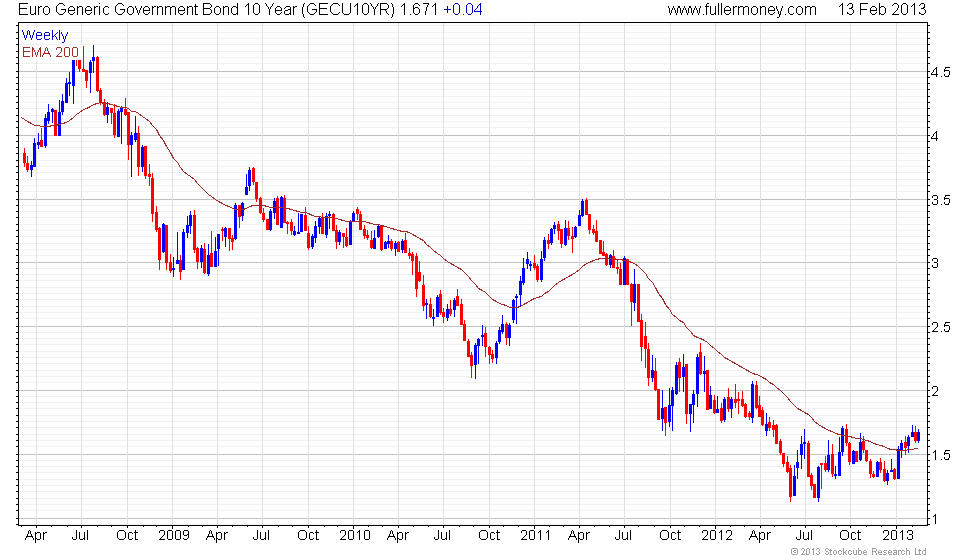Click the Oct label just before 2009
Image resolution: width=980 pixels, height=560 pixels.
(128, 536)
